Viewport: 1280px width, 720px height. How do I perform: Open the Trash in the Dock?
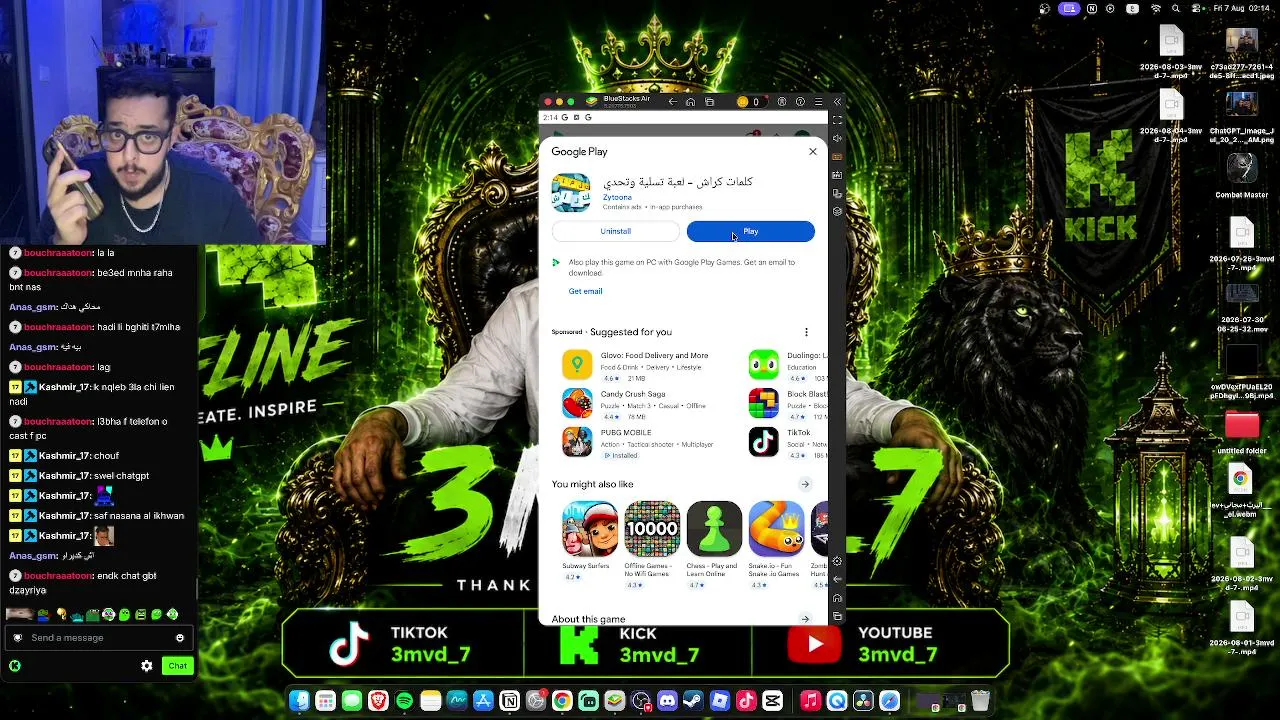pyautogui.click(x=980, y=701)
